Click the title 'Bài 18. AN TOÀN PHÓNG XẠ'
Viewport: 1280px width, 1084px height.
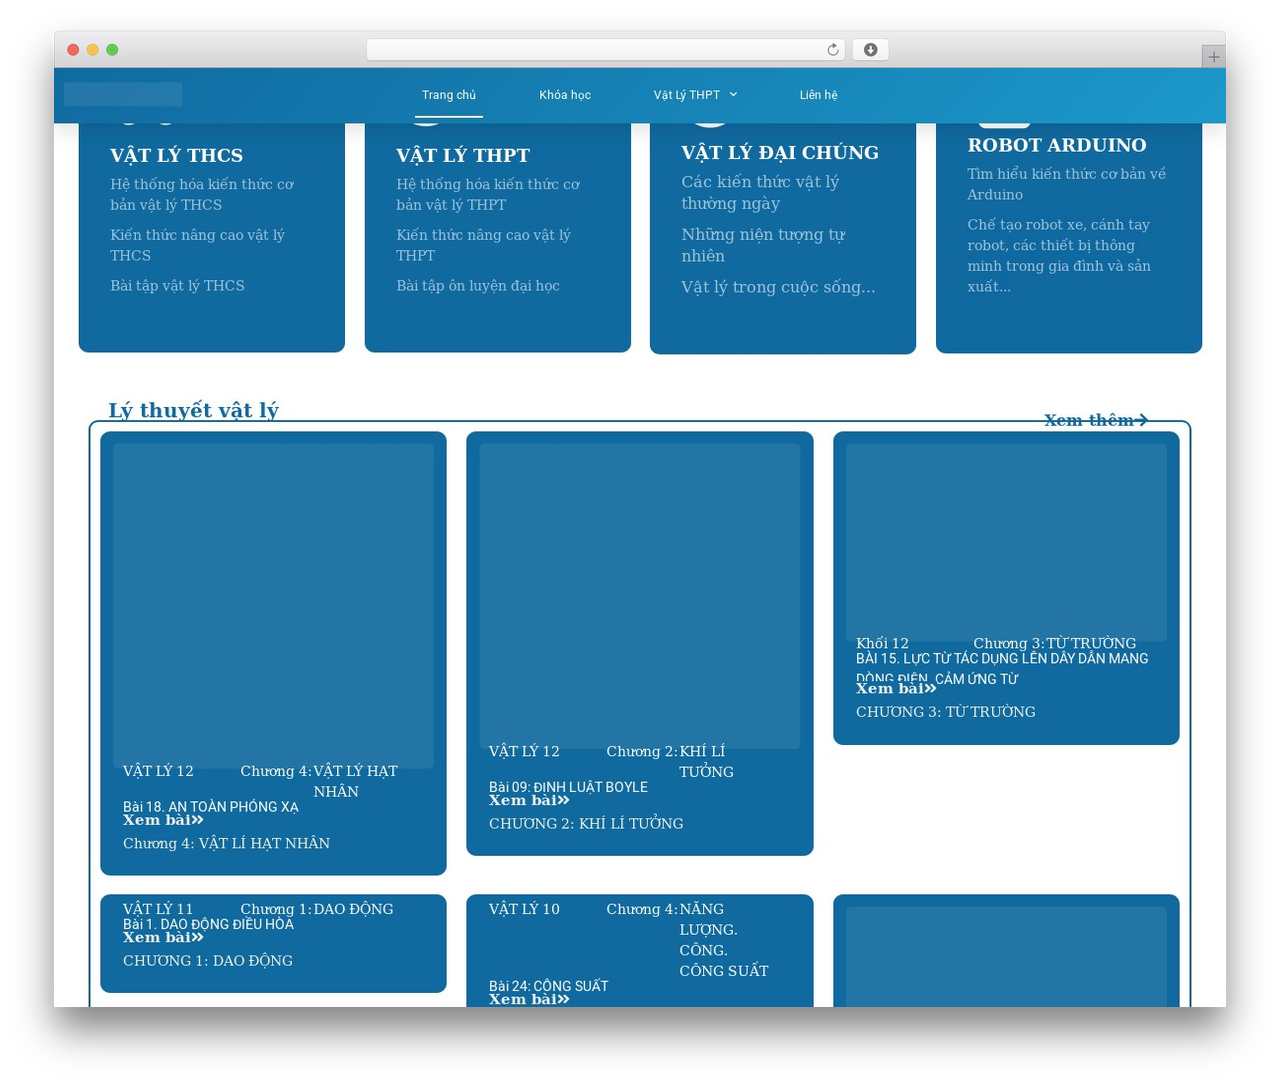(x=211, y=807)
